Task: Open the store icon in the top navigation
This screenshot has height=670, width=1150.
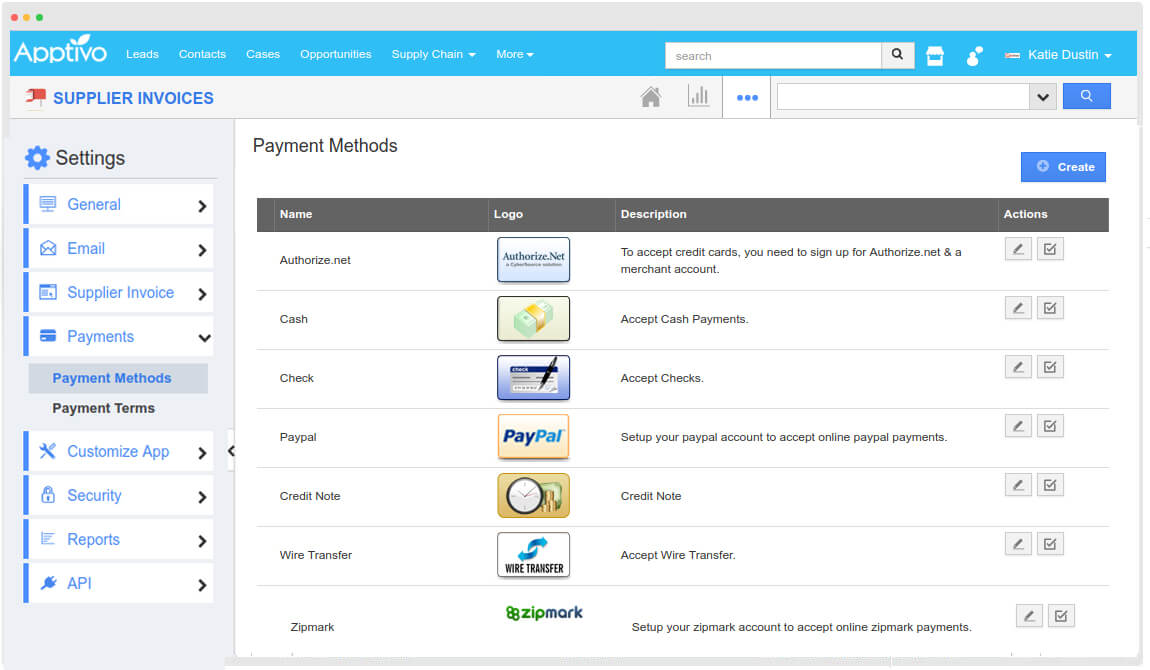Action: coord(934,55)
